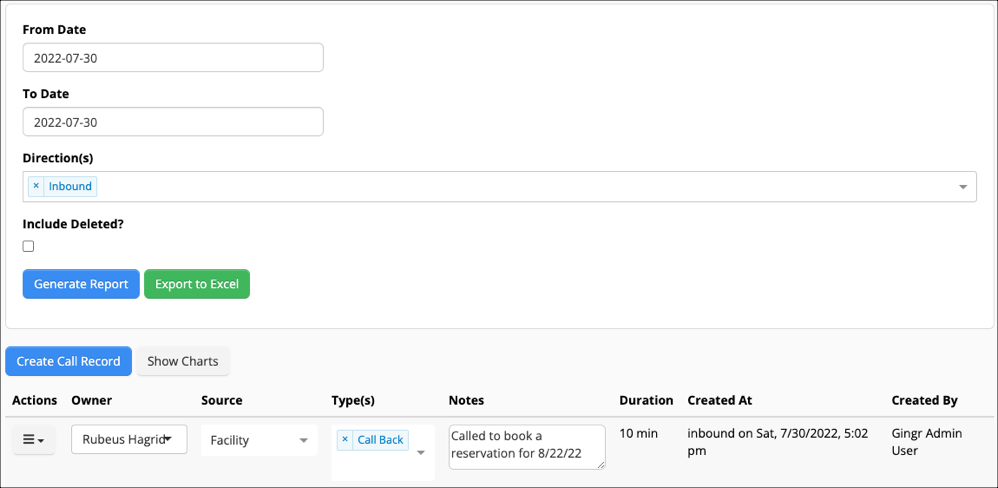Click the Owner column header
Image resolution: width=998 pixels, height=488 pixels.
[x=92, y=400]
